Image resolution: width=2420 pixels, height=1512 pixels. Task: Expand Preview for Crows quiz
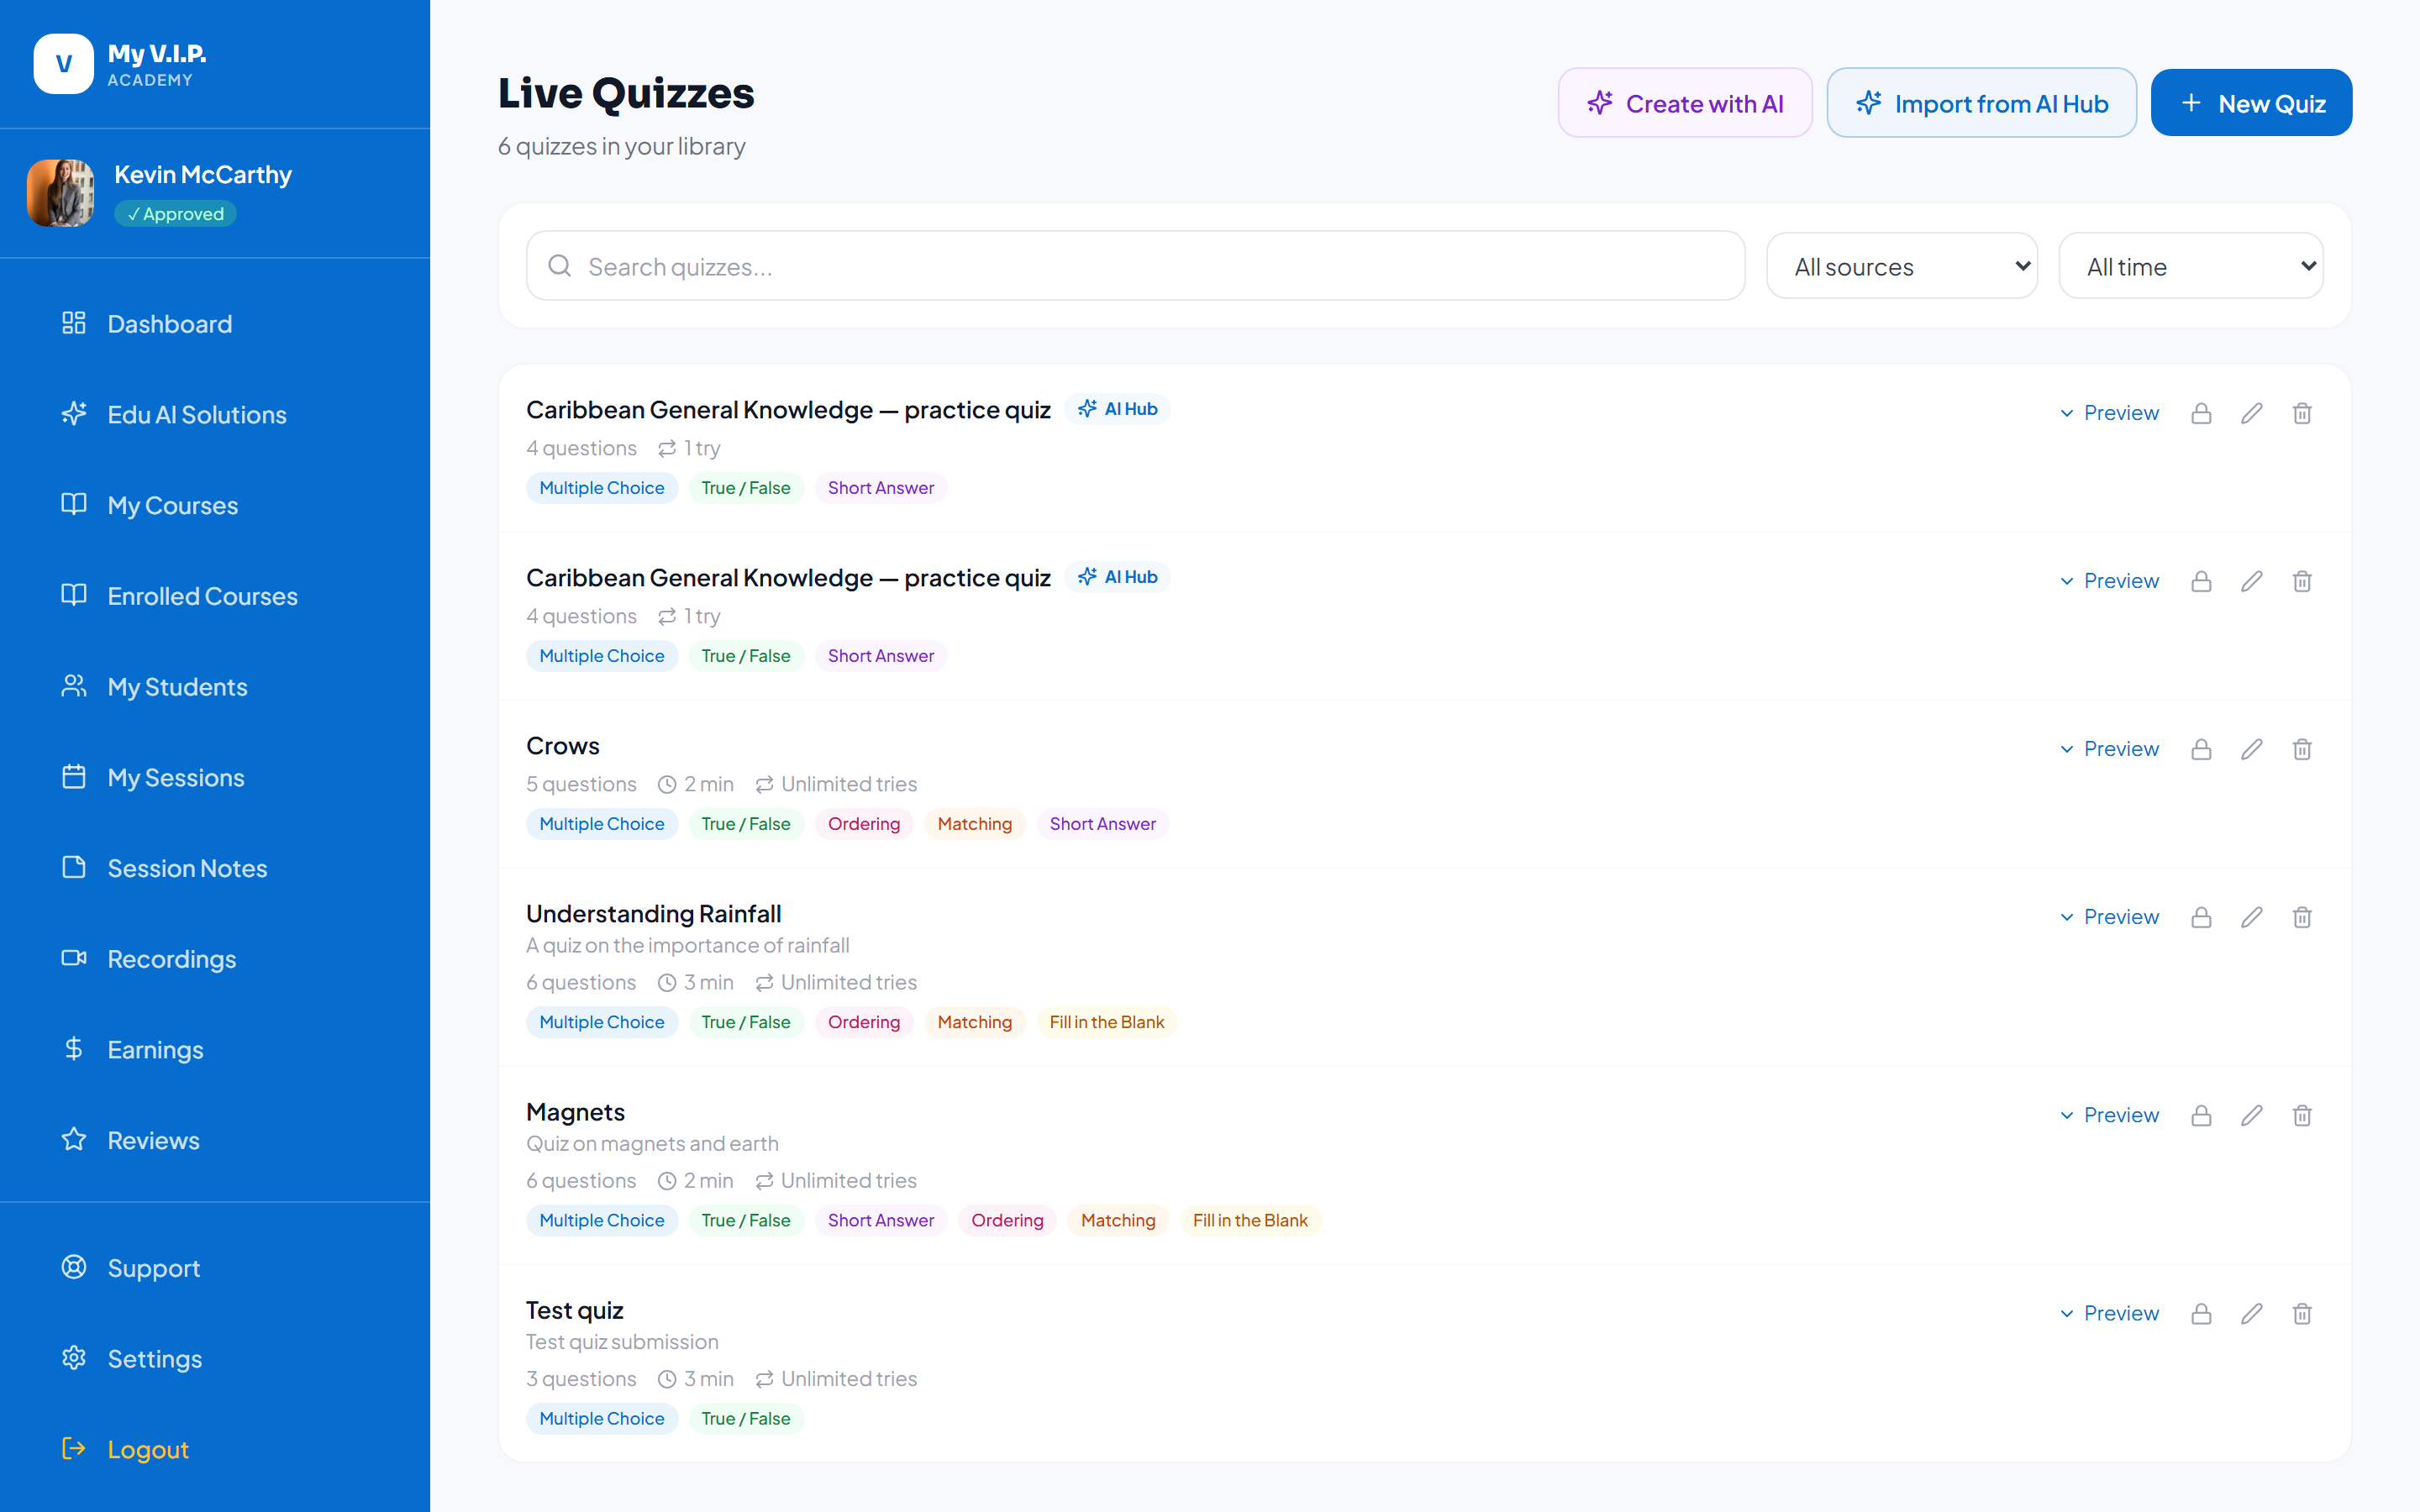coord(2109,749)
